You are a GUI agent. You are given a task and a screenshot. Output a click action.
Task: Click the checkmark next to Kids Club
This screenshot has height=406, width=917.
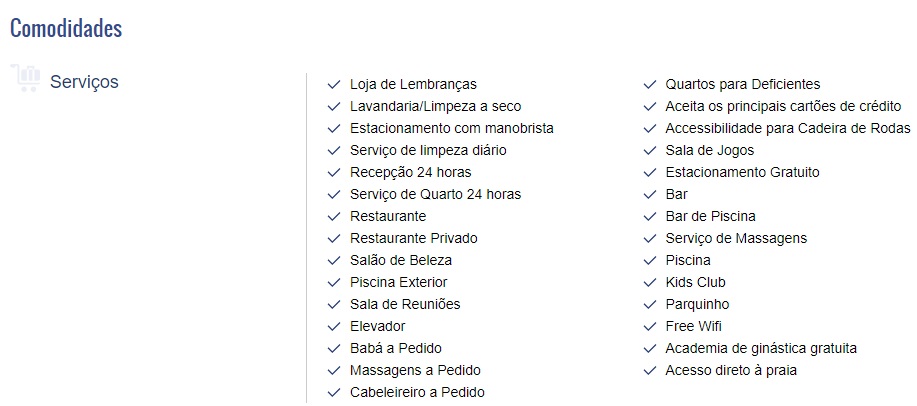pyautogui.click(x=650, y=283)
